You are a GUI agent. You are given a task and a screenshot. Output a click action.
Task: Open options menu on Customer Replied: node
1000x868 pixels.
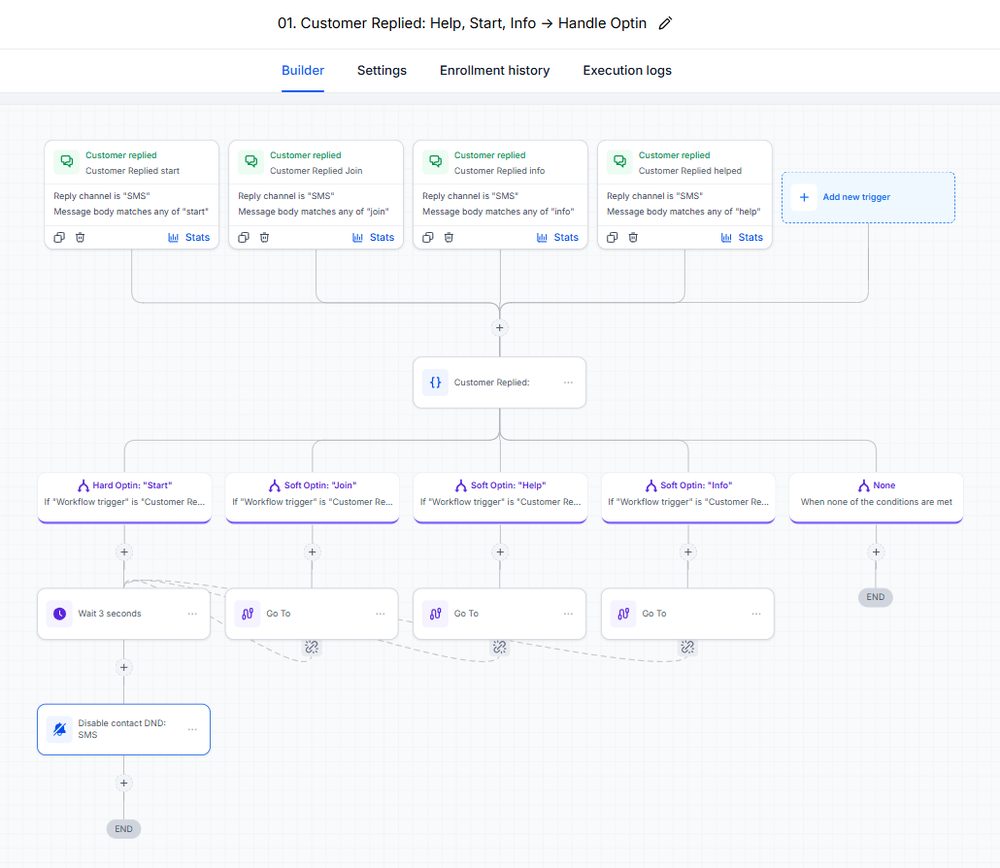pos(568,383)
